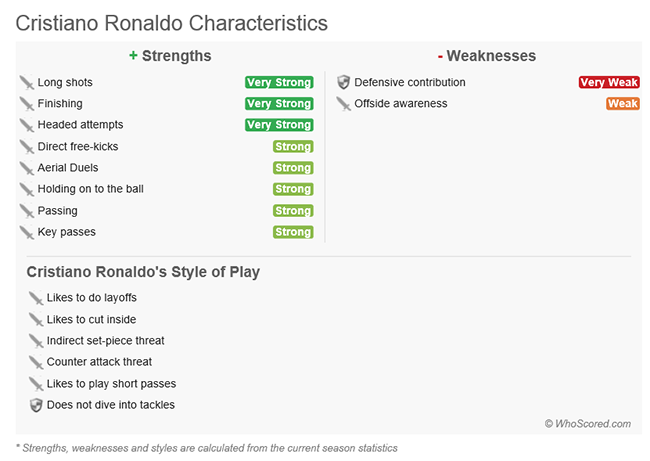
Task: Select the Aerial Duels entry
Action: point(68,167)
